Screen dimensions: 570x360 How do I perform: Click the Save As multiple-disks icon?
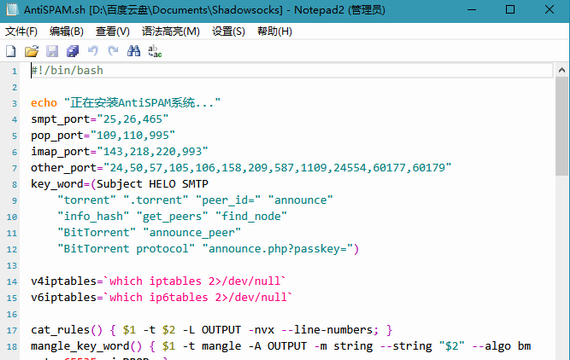click(x=73, y=51)
